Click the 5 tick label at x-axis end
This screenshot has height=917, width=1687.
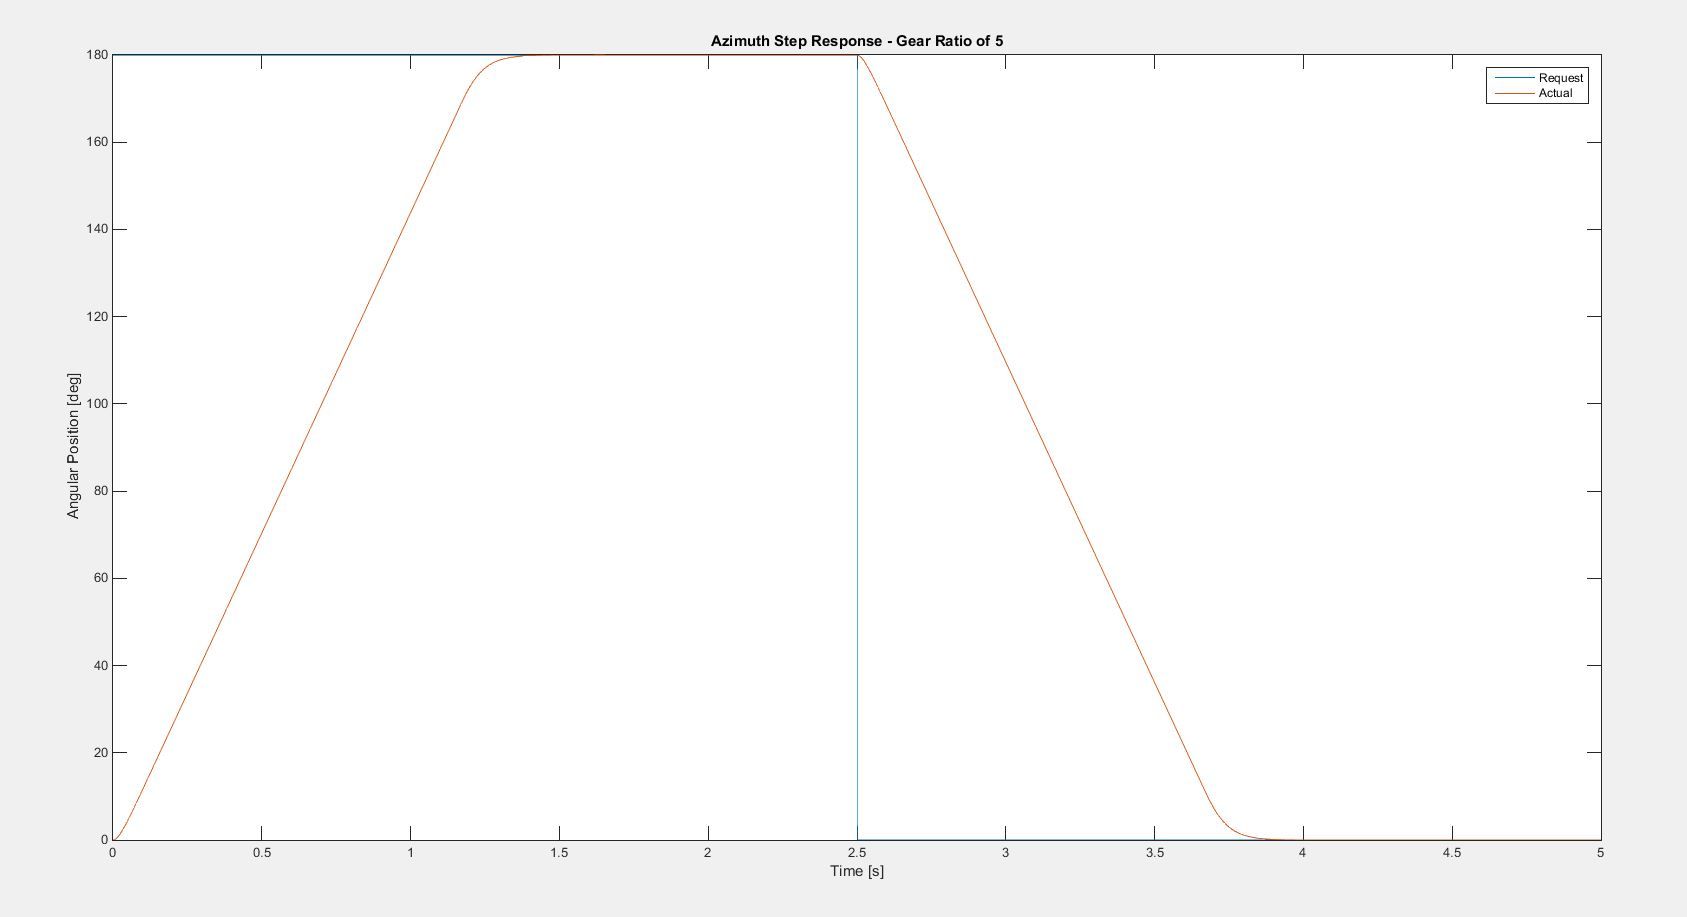click(x=1600, y=854)
